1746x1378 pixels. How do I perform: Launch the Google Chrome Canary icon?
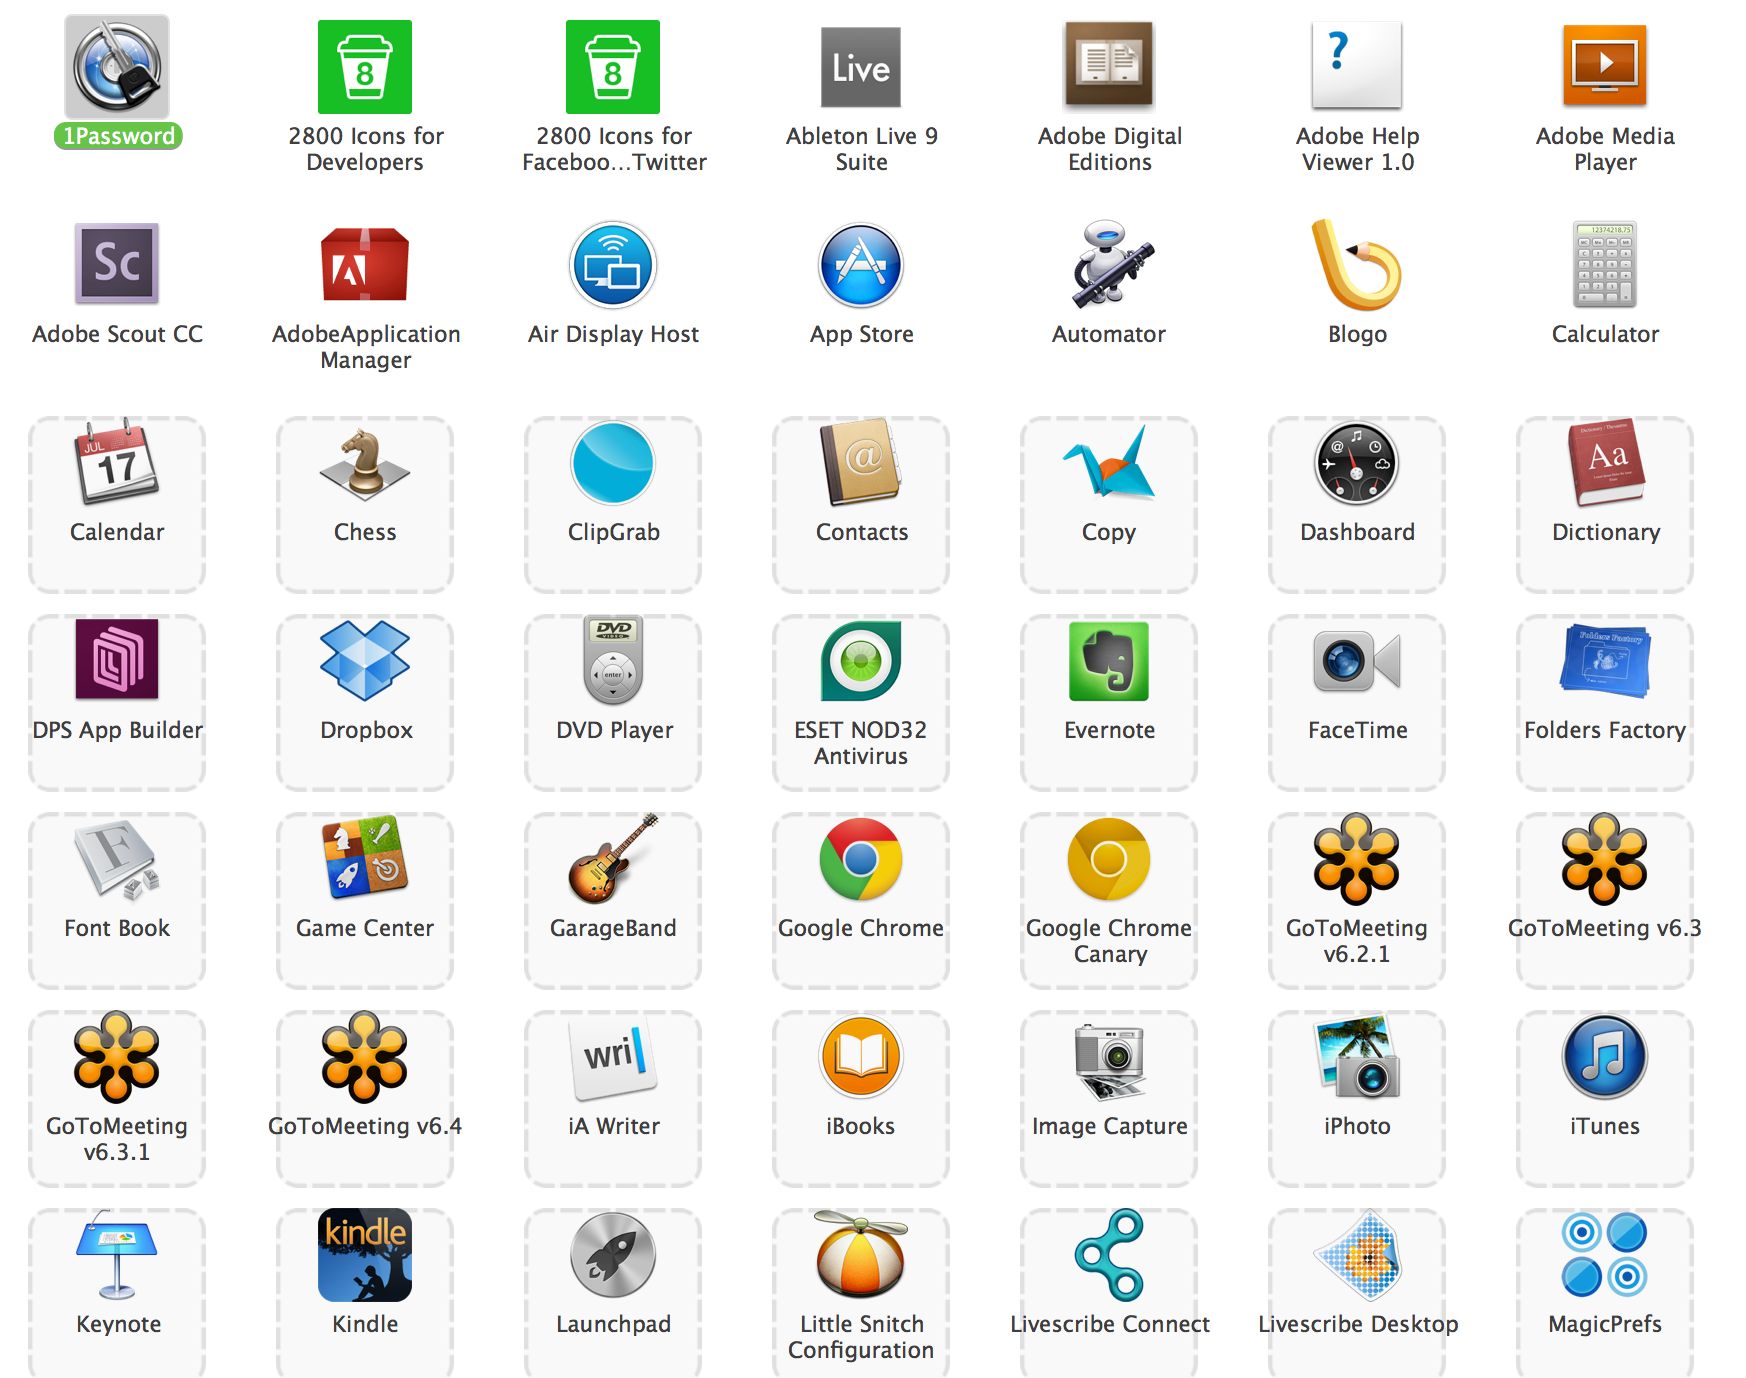pos(1109,859)
